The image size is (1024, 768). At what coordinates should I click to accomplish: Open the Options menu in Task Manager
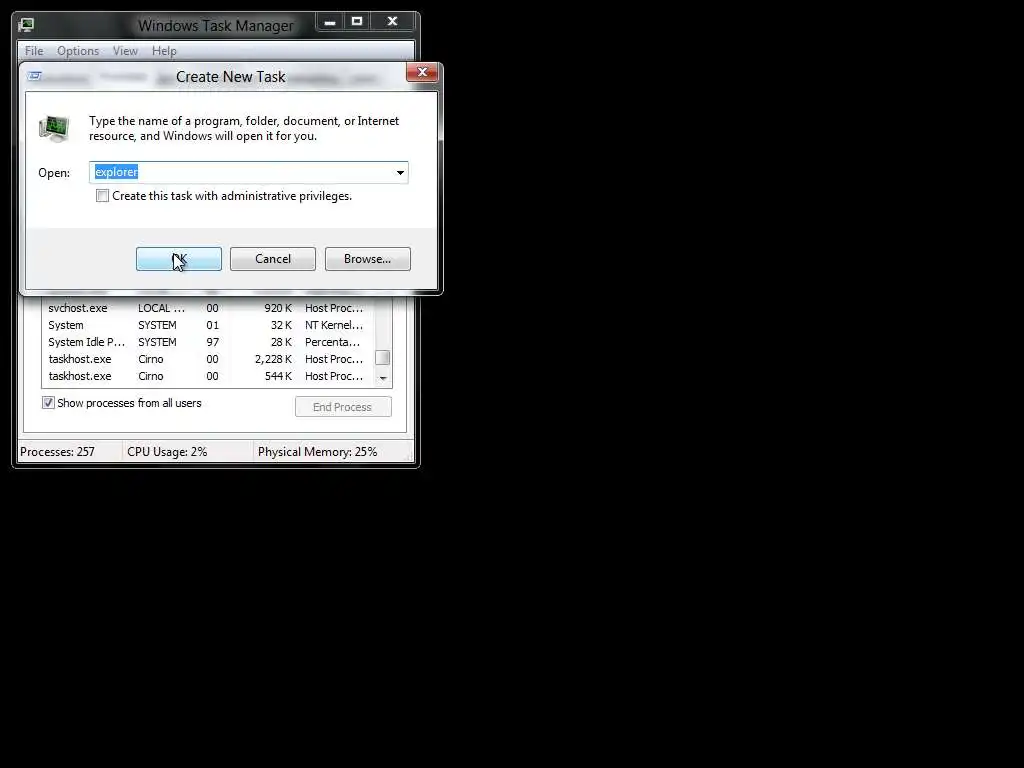[78, 51]
